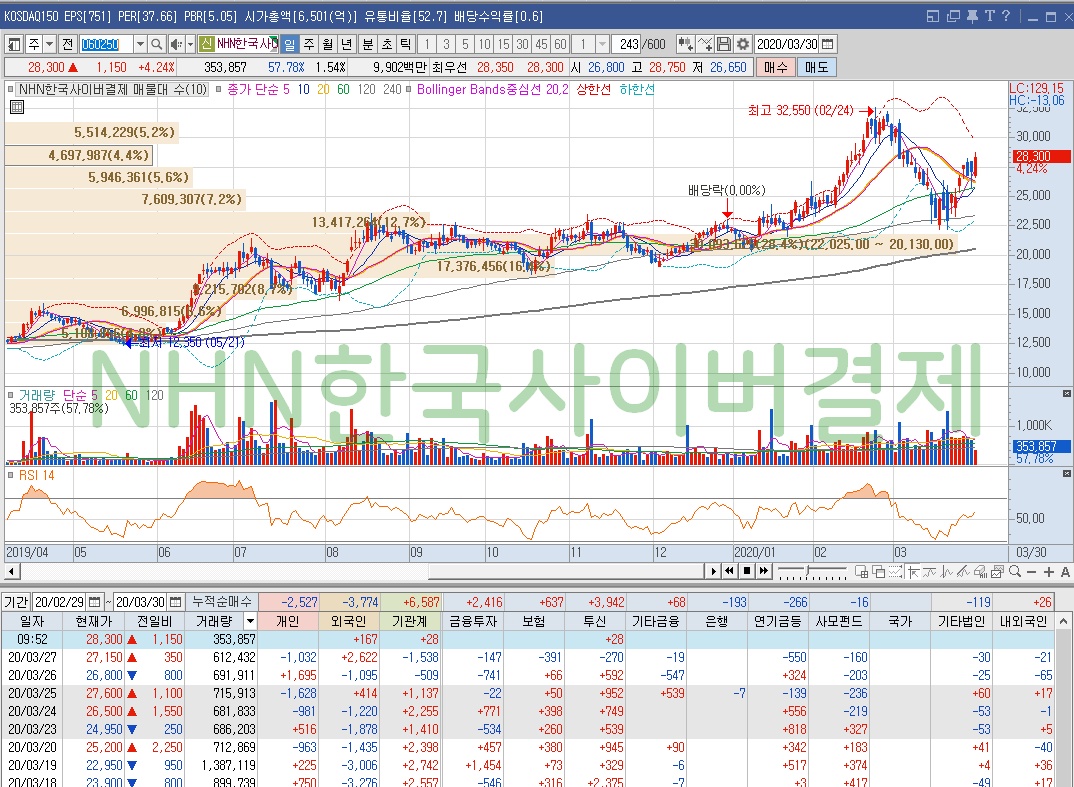Viewport: 1074px width, 787px height.
Task: Click the overlapping windows icon below chart
Action: tap(879, 572)
